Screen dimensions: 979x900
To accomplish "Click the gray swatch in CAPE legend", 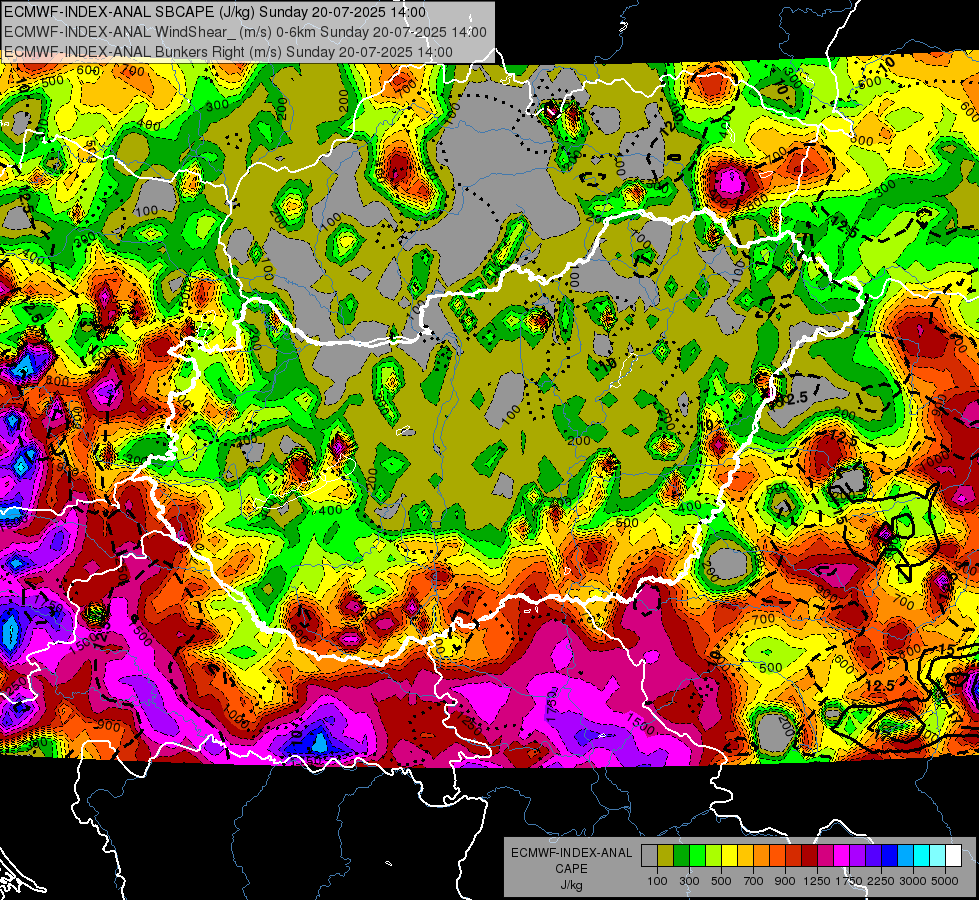I will (649, 856).
